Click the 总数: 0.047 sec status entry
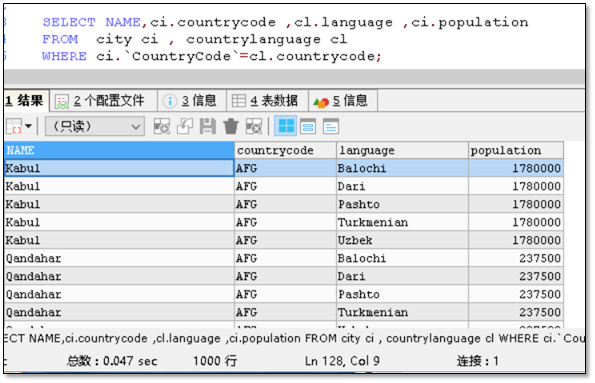 (x=112, y=361)
